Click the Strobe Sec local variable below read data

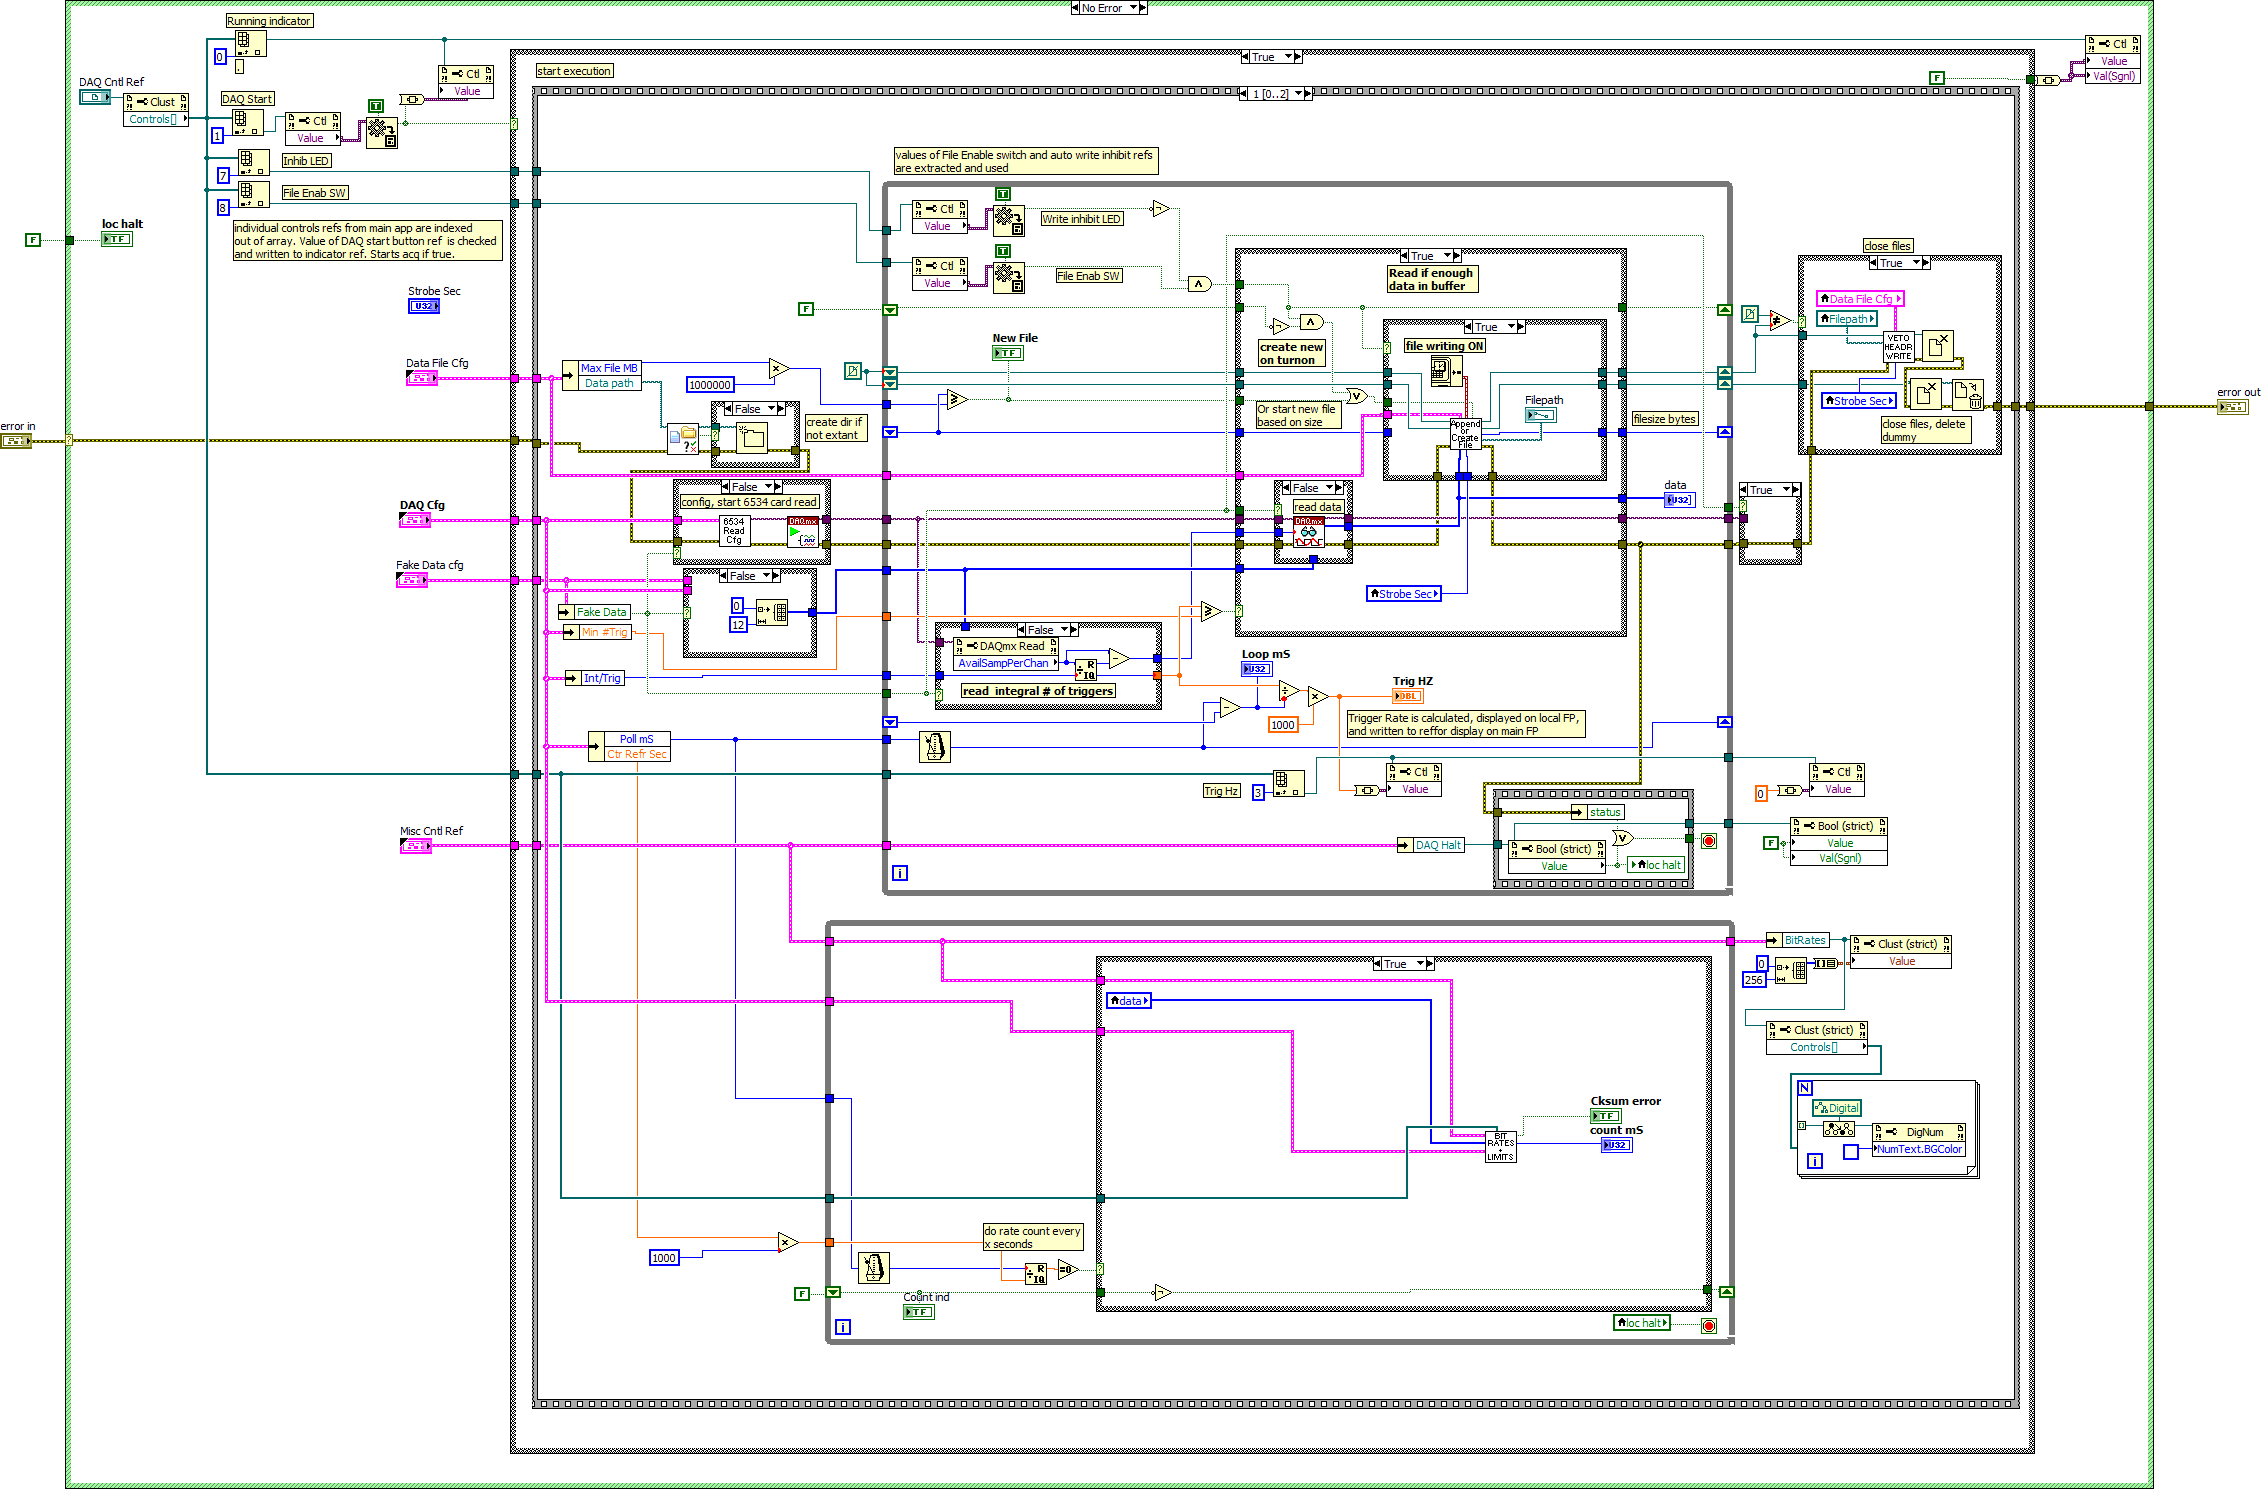coord(1404,594)
